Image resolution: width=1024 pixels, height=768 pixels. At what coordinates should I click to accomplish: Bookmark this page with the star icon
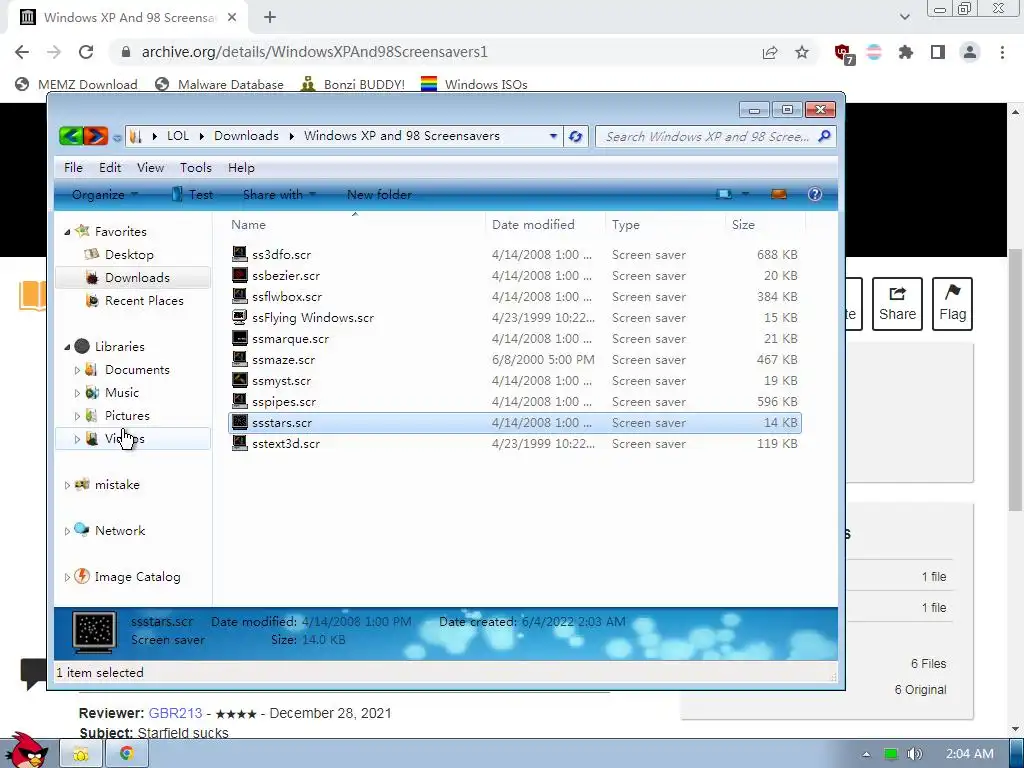click(802, 52)
